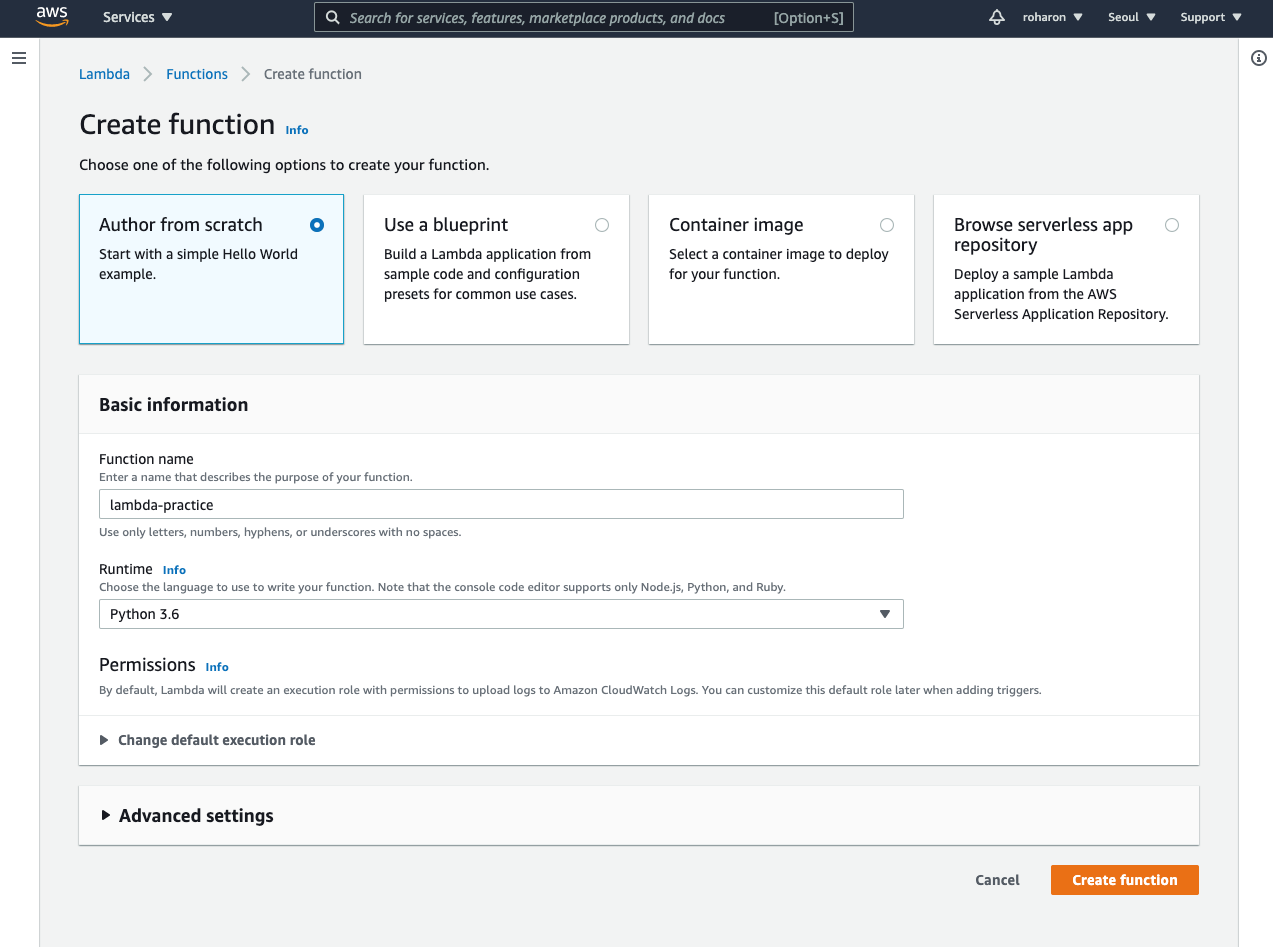Select the Browse serverless app repository radio button

(1172, 225)
